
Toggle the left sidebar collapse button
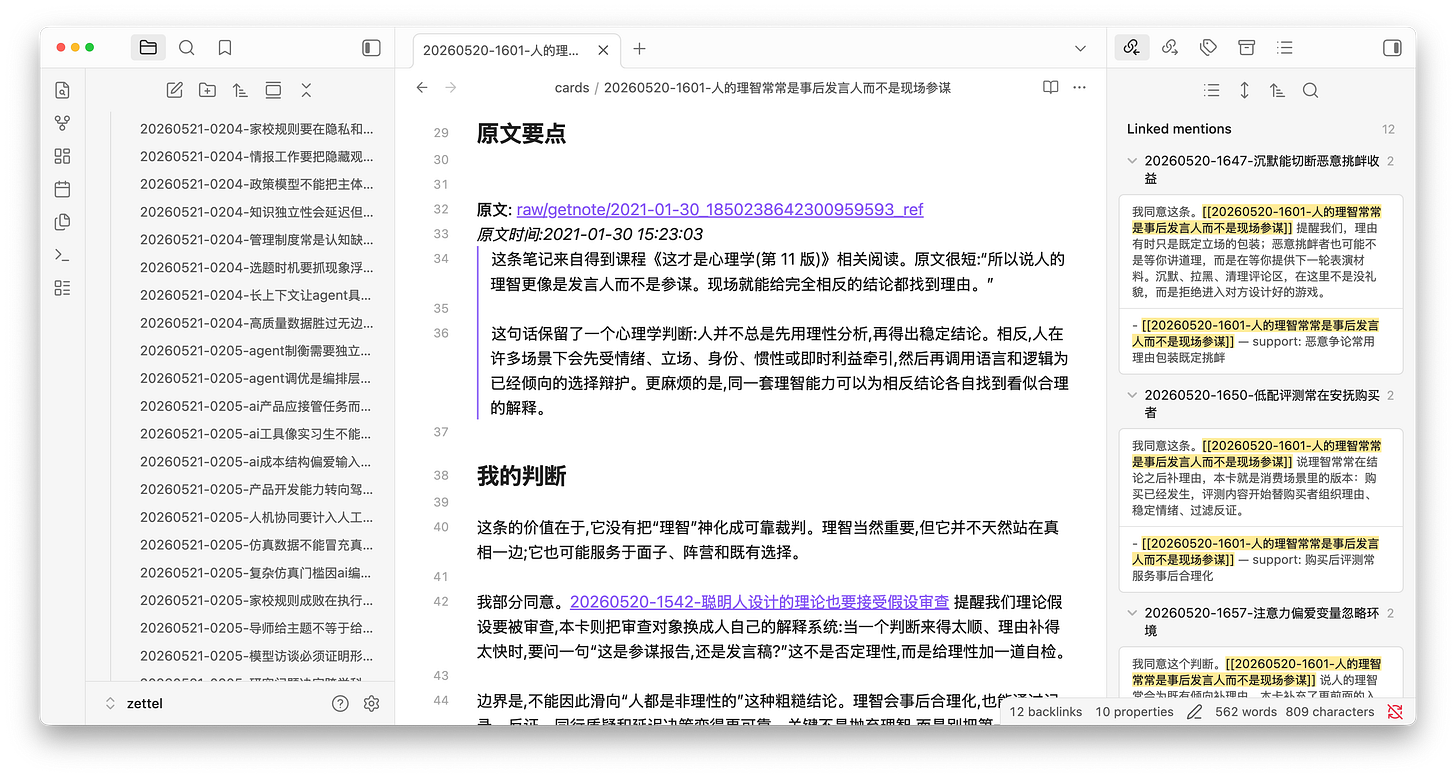click(x=371, y=48)
